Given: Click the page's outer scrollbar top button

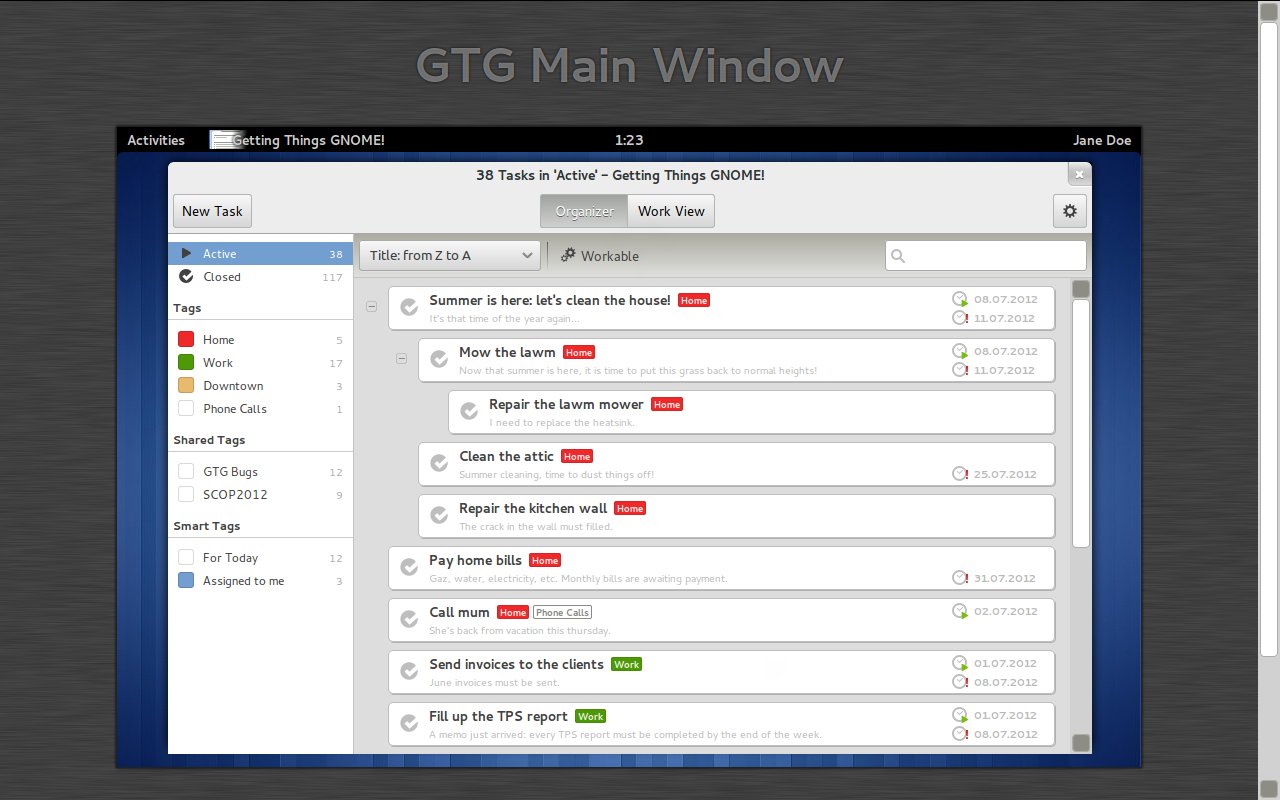Looking at the screenshot, I should [1268, 12].
